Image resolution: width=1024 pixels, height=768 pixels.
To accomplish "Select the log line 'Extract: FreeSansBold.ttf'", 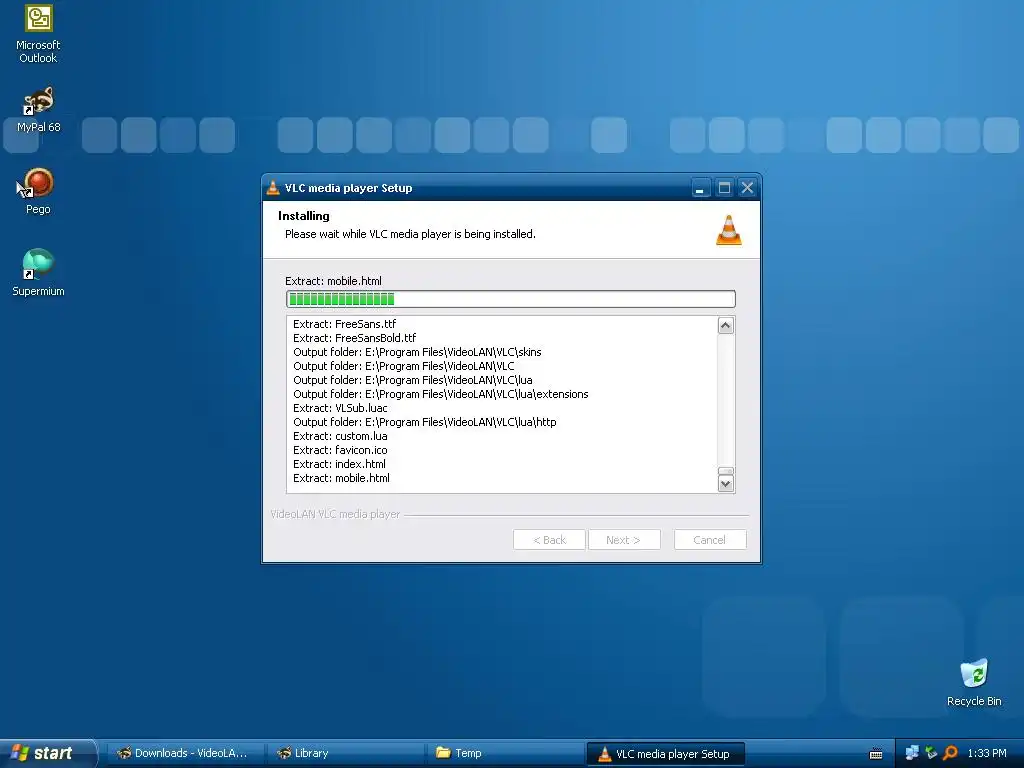I will [x=355, y=338].
